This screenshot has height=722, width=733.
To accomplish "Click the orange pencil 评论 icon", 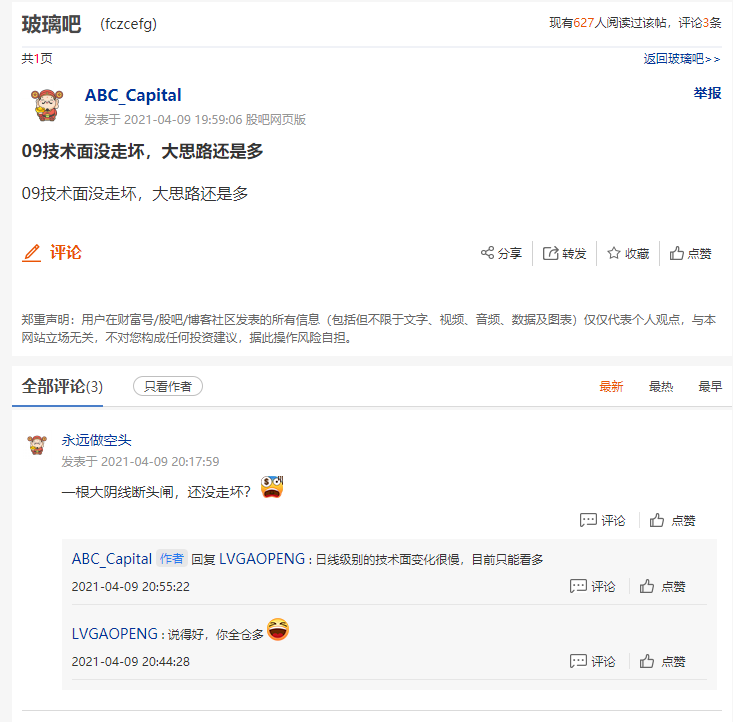I will tap(52, 253).
